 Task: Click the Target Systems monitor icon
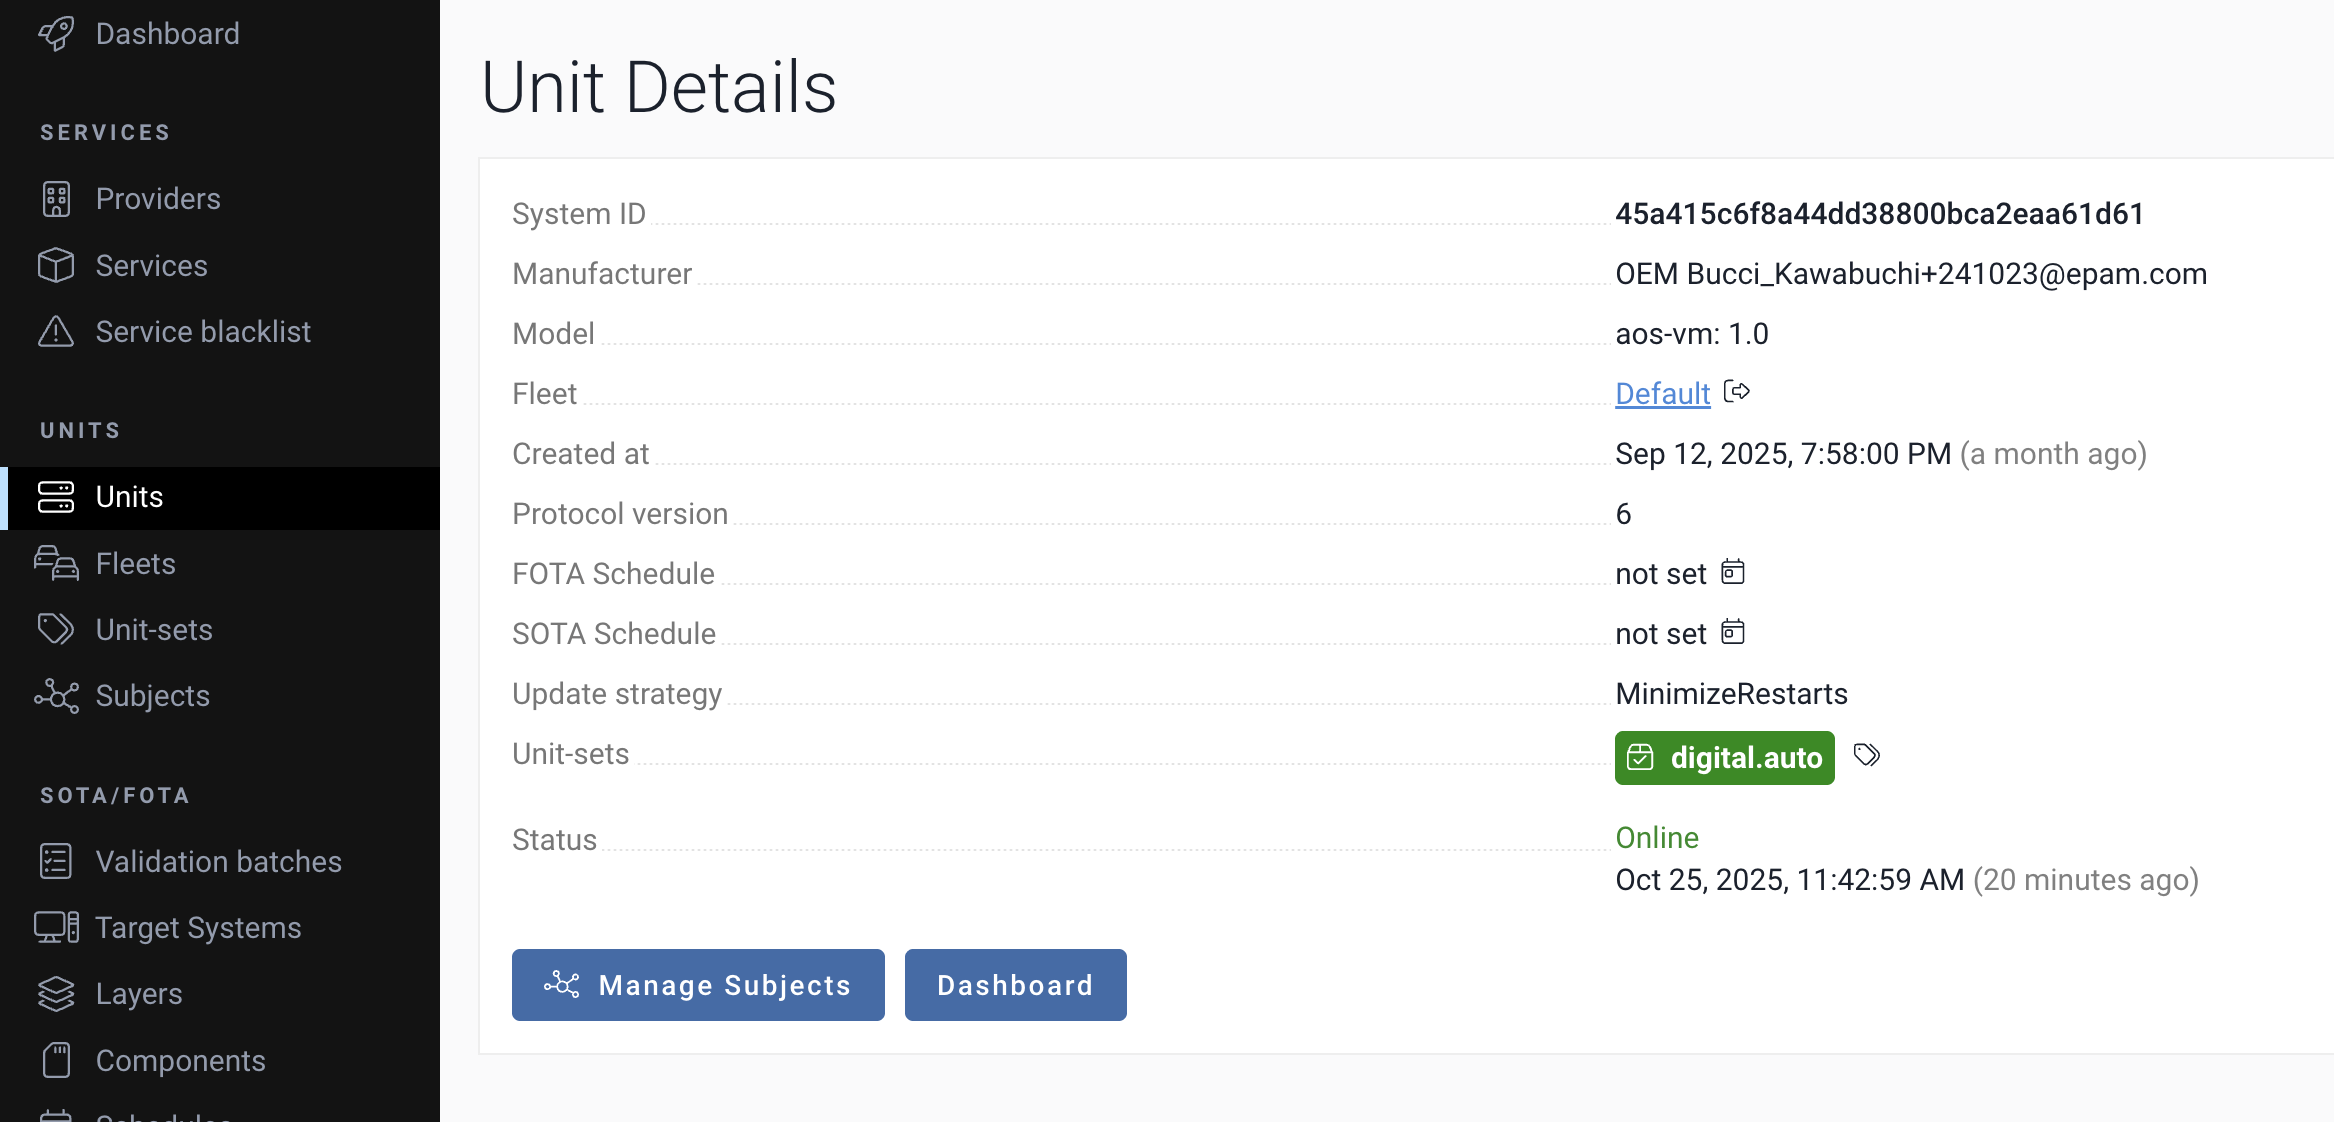pos(56,928)
